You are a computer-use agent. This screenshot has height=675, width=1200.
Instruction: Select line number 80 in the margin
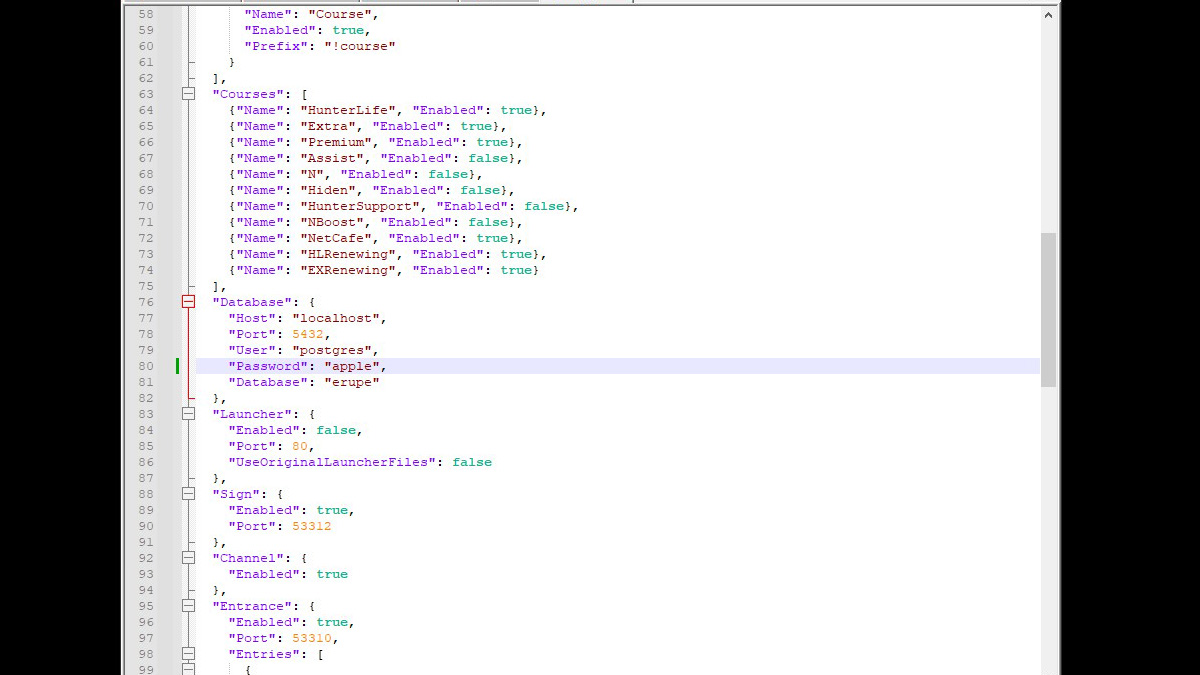click(146, 366)
